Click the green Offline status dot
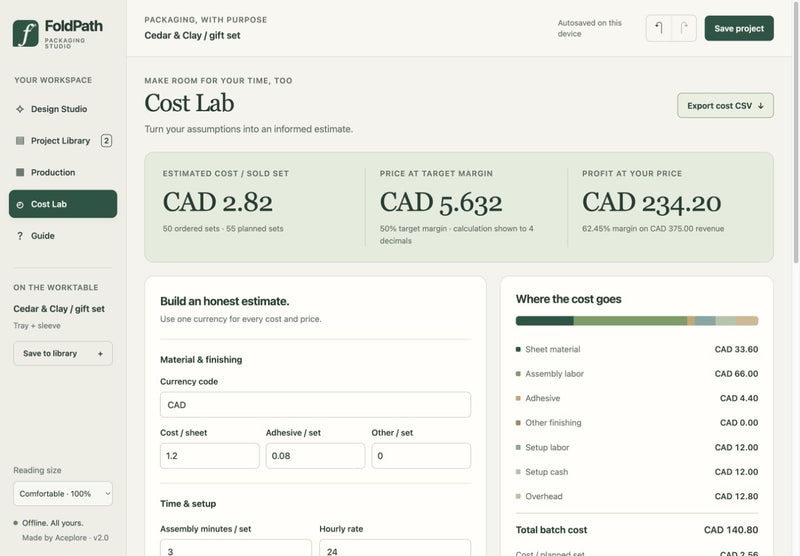800x556 pixels. pyautogui.click(x=16, y=523)
